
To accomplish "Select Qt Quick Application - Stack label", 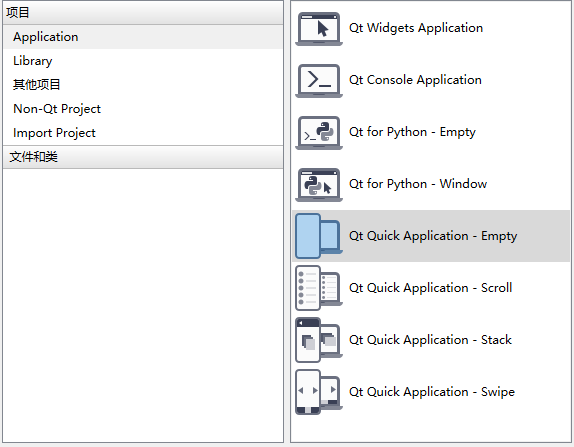I will point(430,340).
